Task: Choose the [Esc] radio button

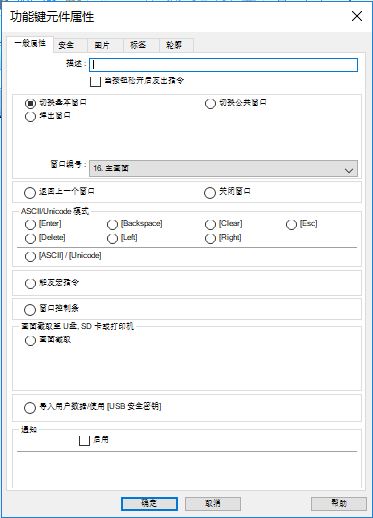Action: pos(291,224)
